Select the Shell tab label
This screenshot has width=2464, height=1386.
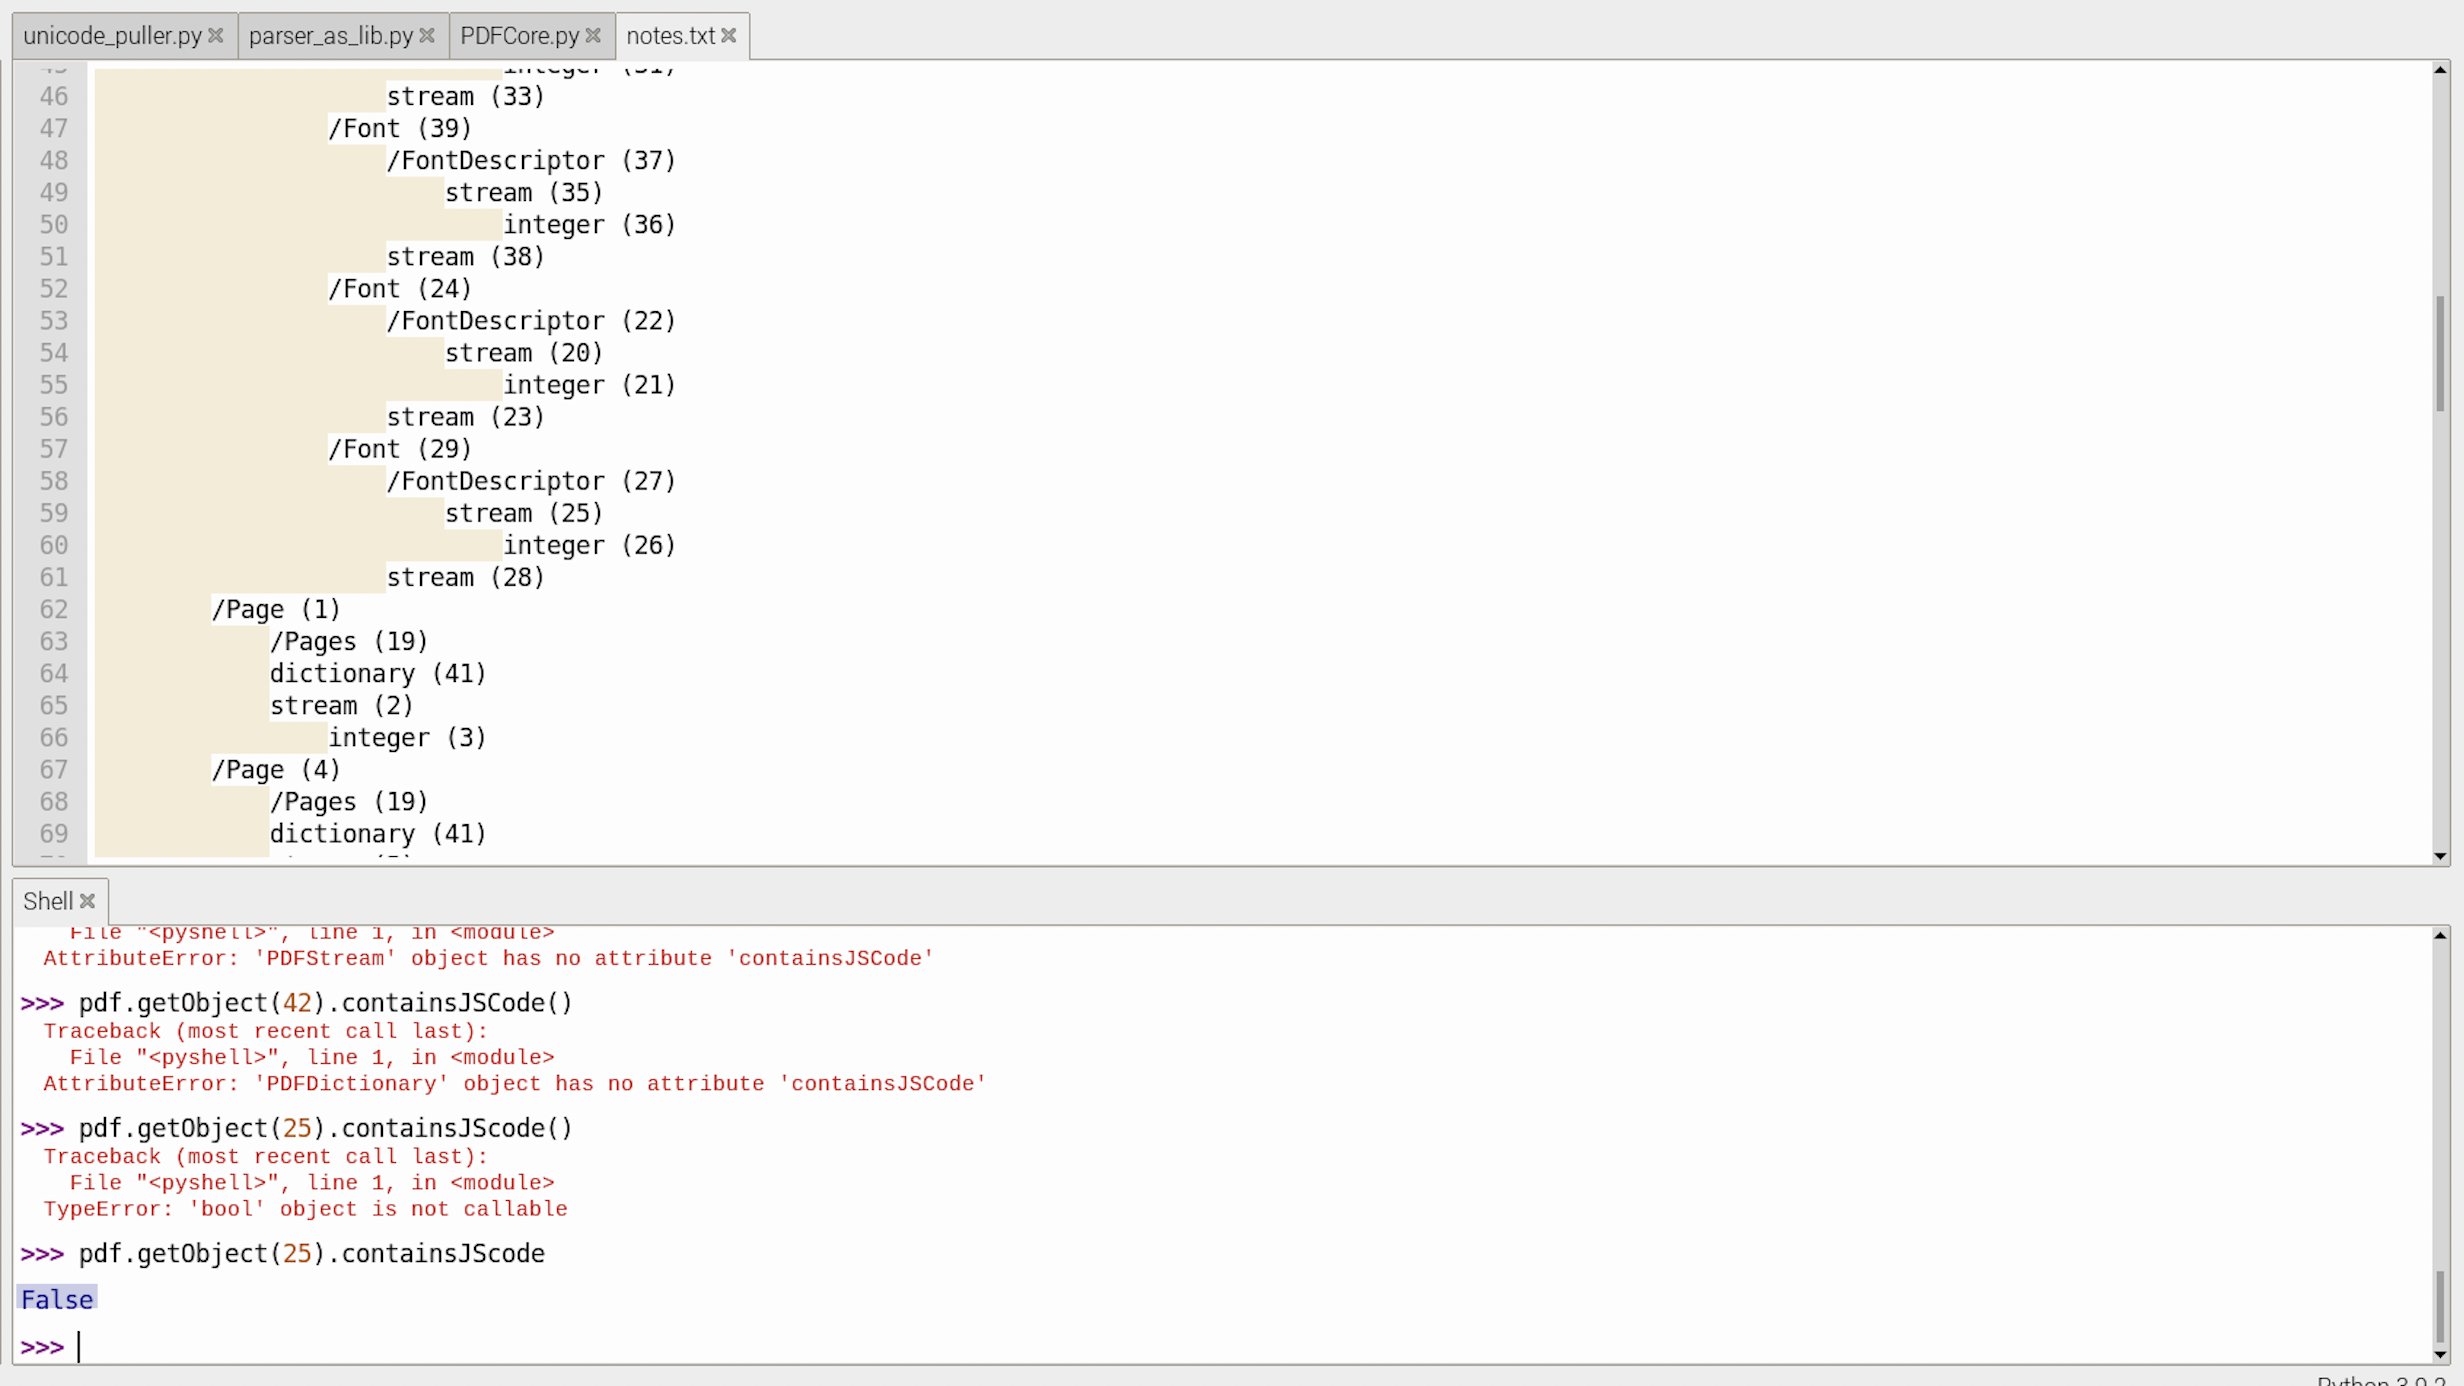[47, 901]
